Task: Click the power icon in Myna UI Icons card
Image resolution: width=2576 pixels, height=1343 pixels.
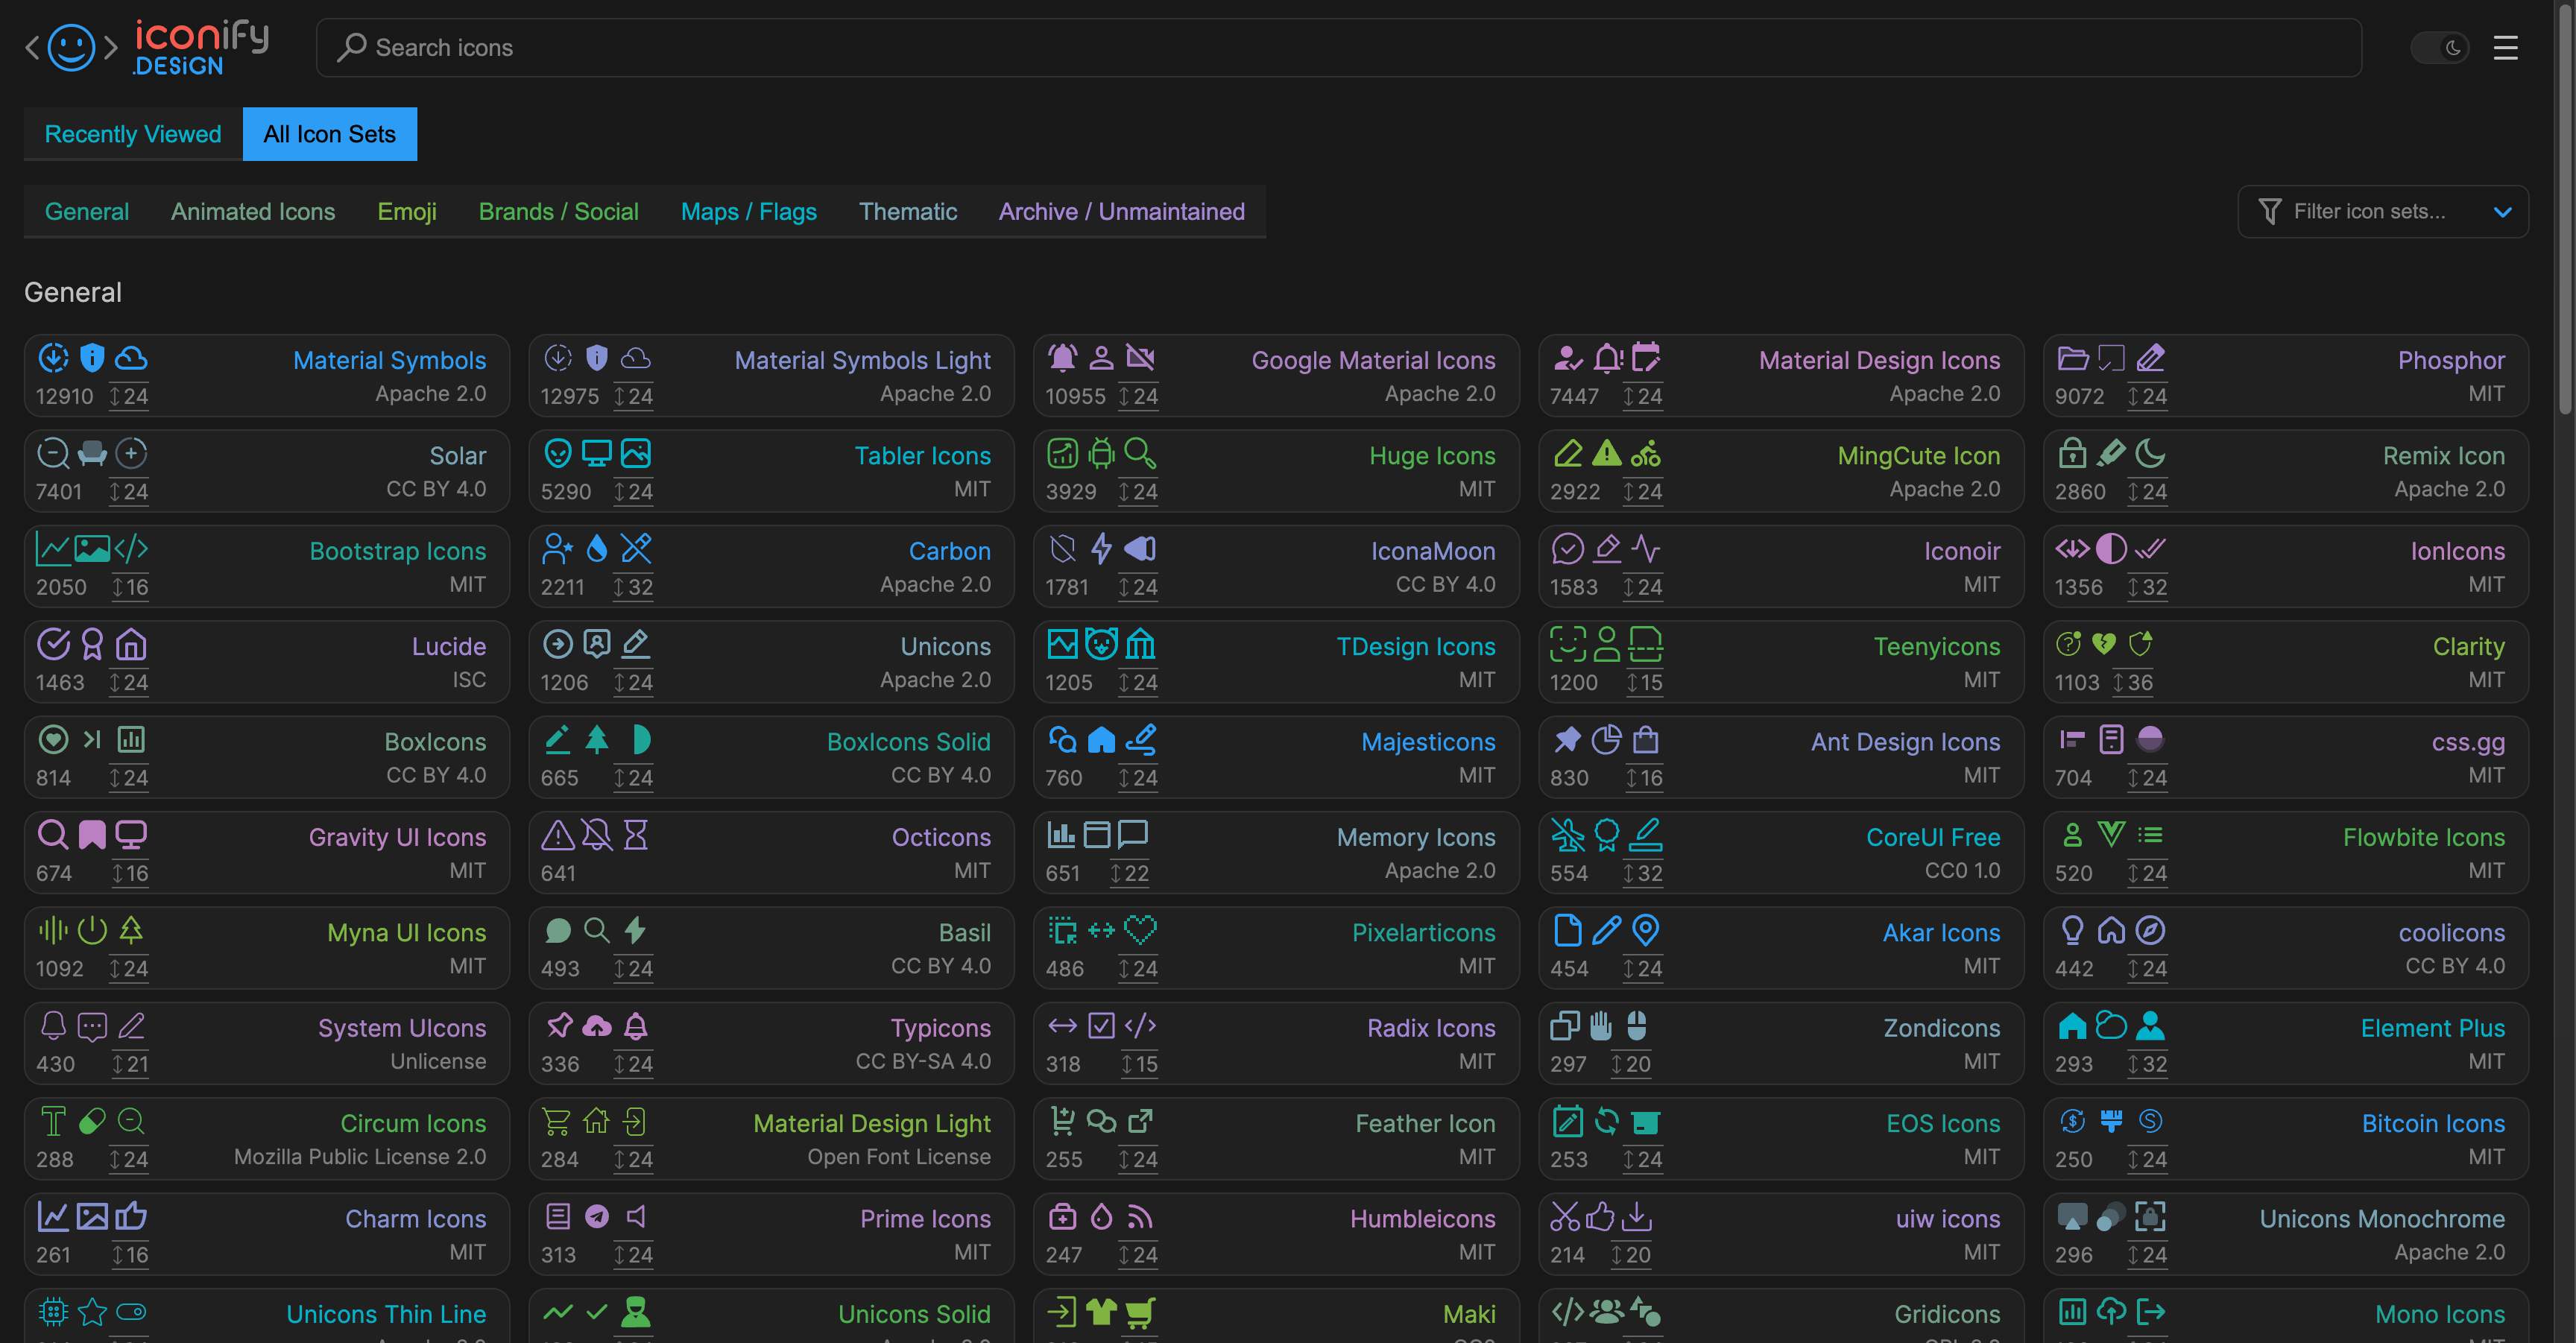Action: [92, 930]
